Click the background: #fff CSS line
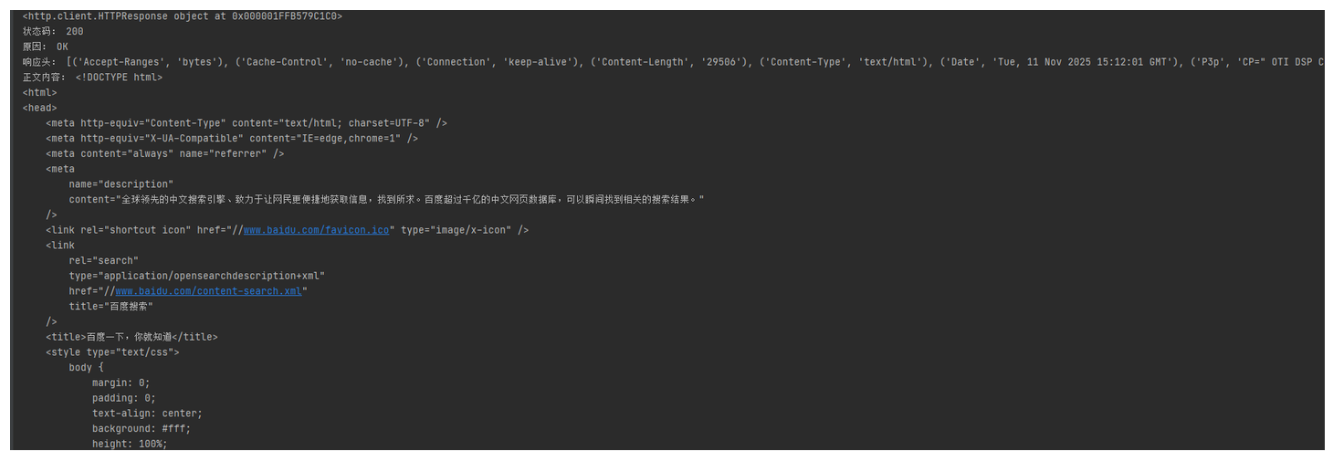Screen dimensions: 1334x460 141,428
